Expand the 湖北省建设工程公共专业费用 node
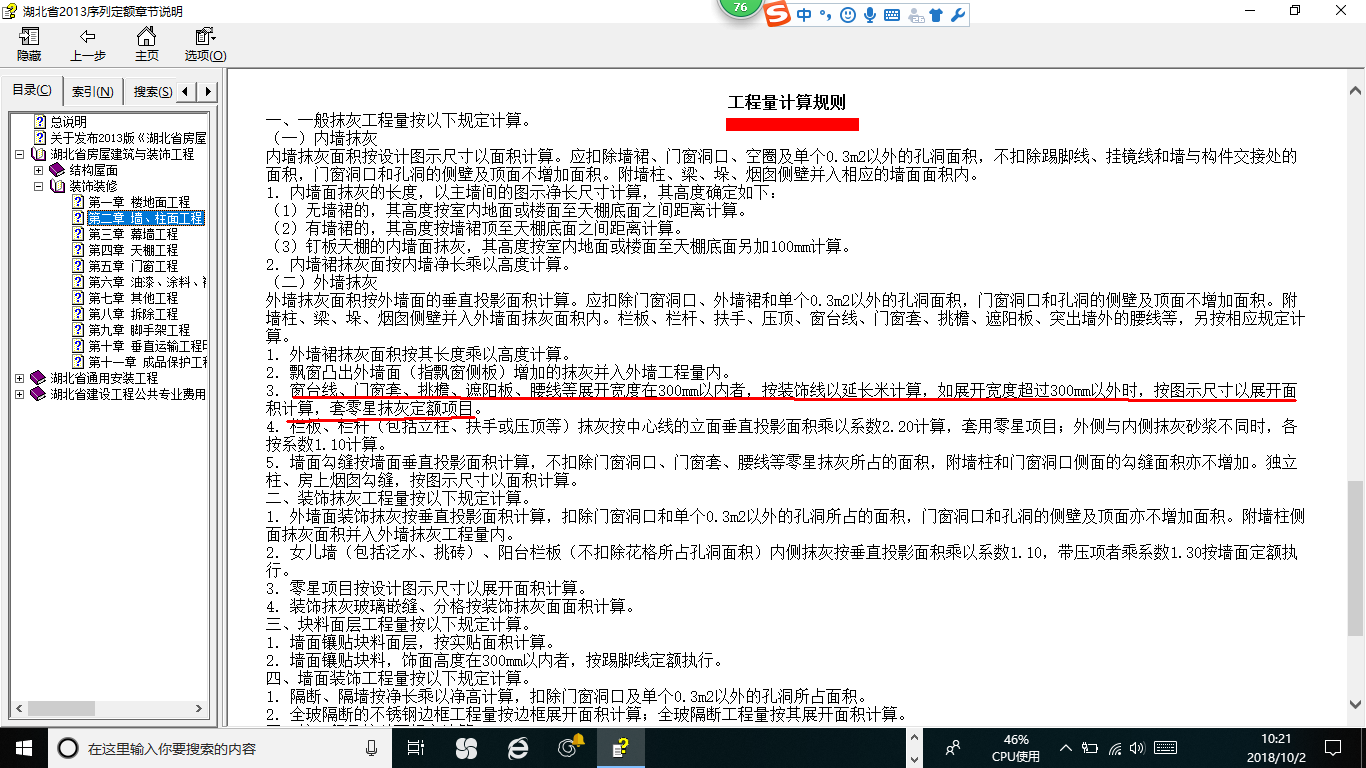 (21, 394)
